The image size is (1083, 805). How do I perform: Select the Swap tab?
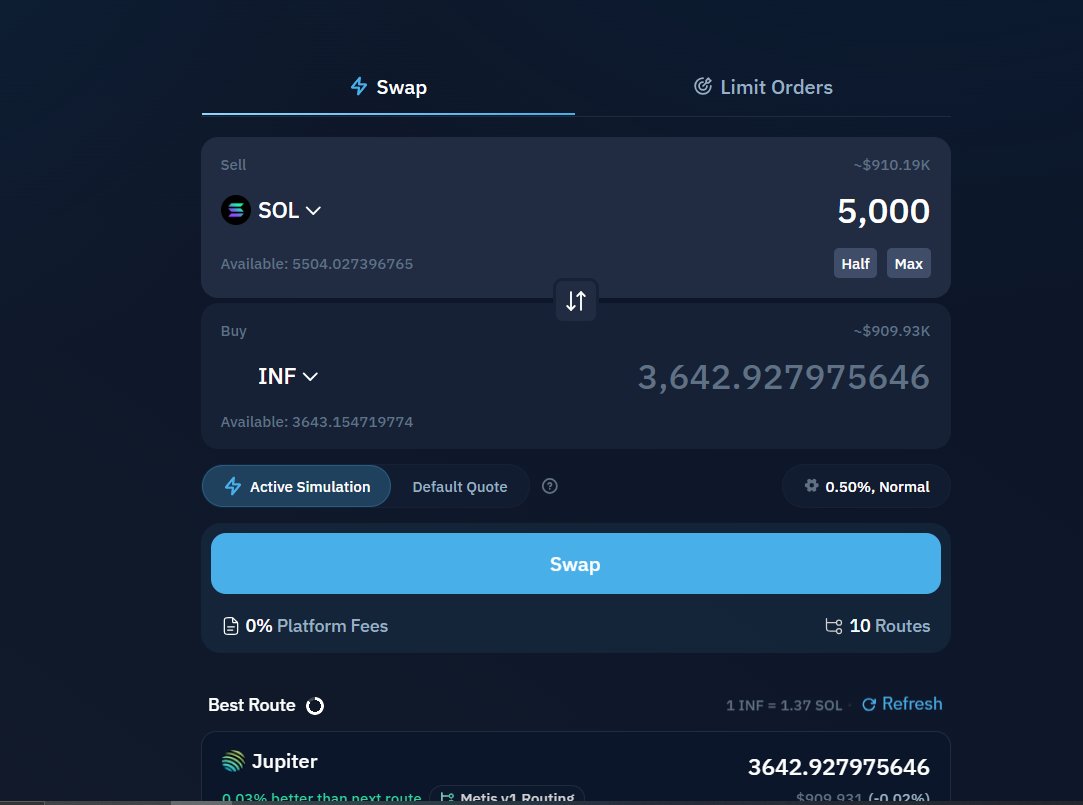[388, 87]
